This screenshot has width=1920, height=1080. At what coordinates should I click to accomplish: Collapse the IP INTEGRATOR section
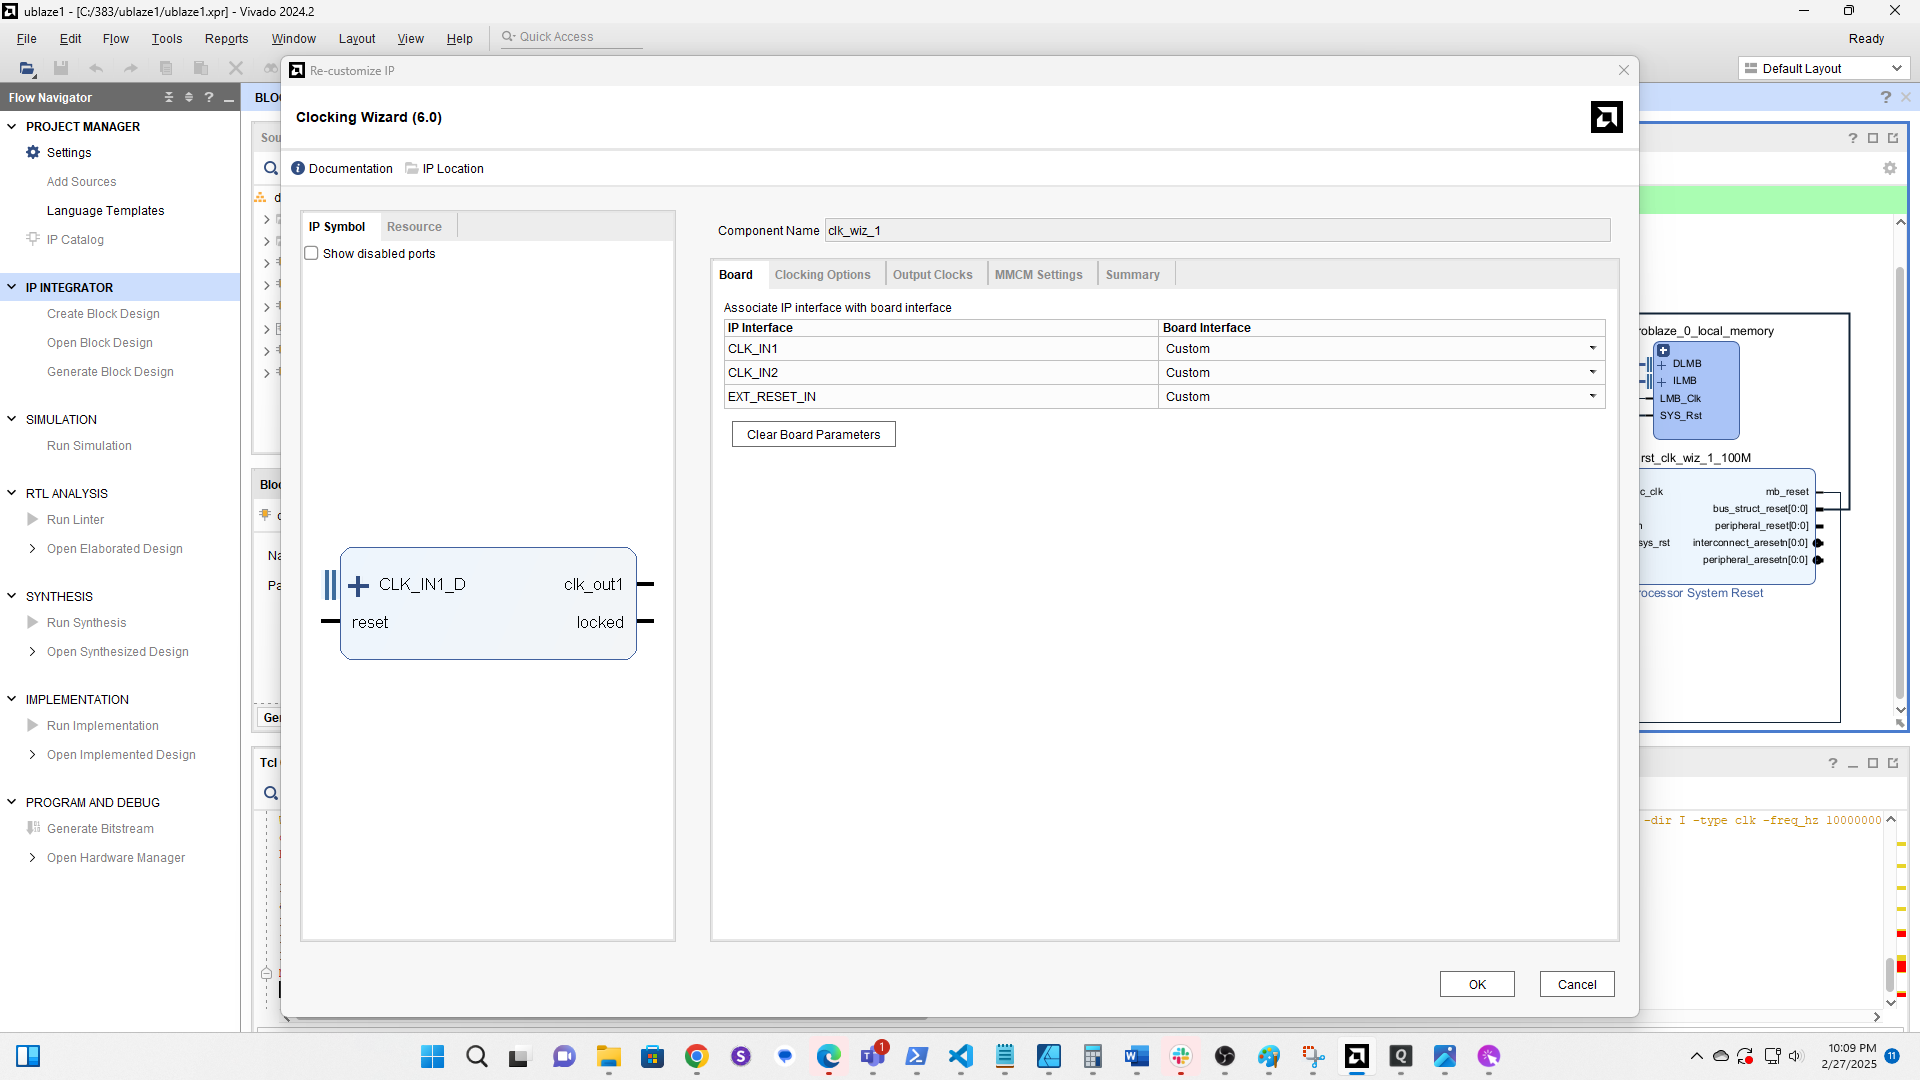12,287
